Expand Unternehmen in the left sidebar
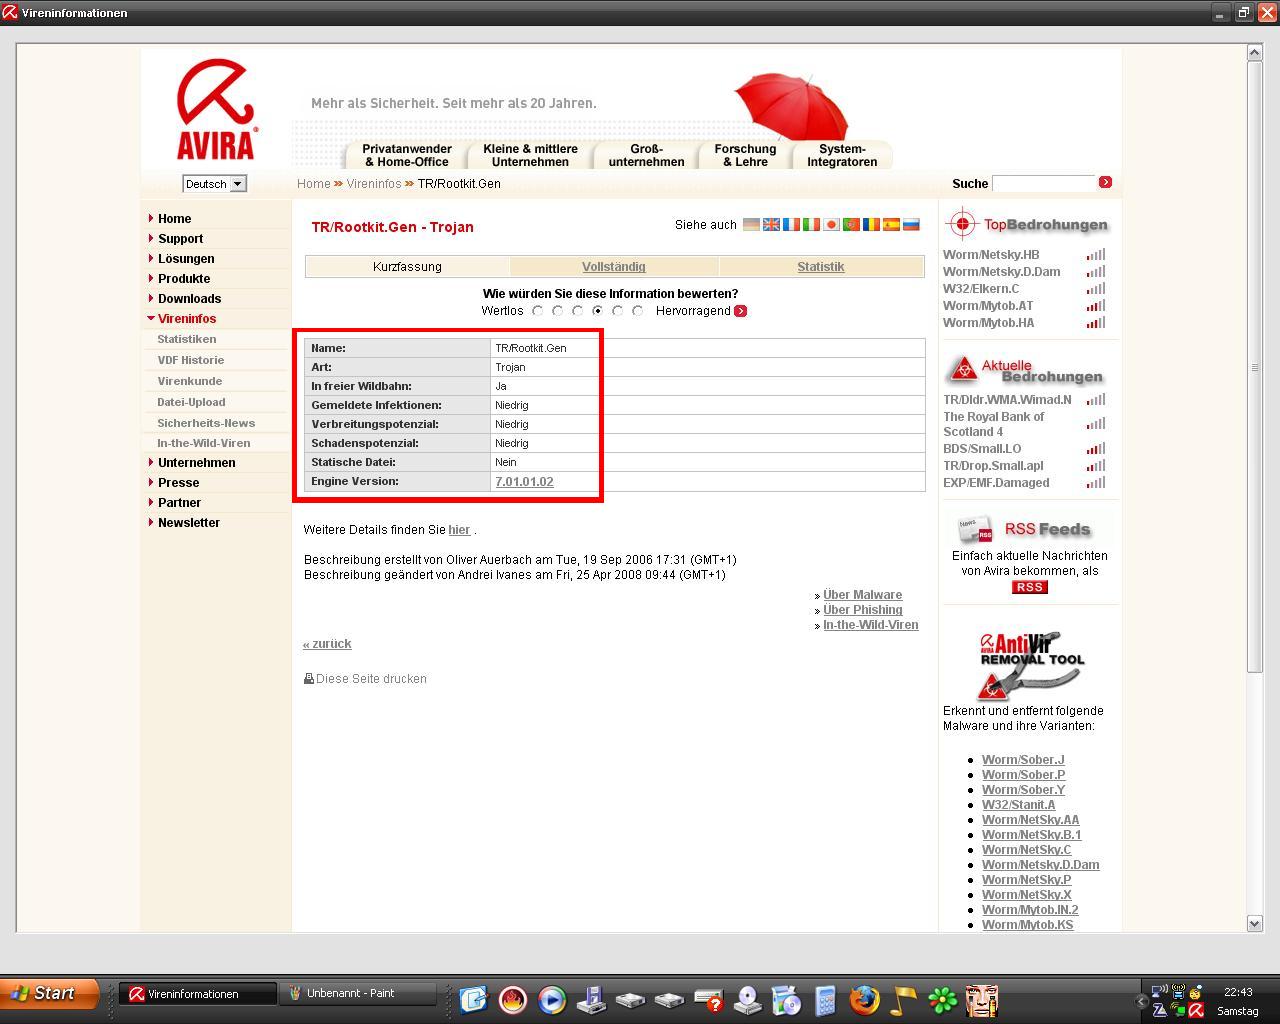 [196, 462]
